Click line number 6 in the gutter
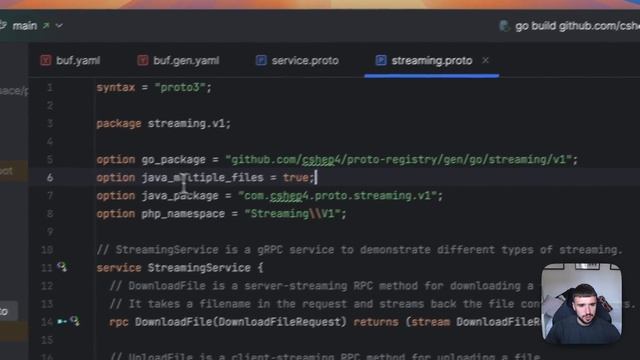Screen dimensions: 640x360 tap(50, 178)
